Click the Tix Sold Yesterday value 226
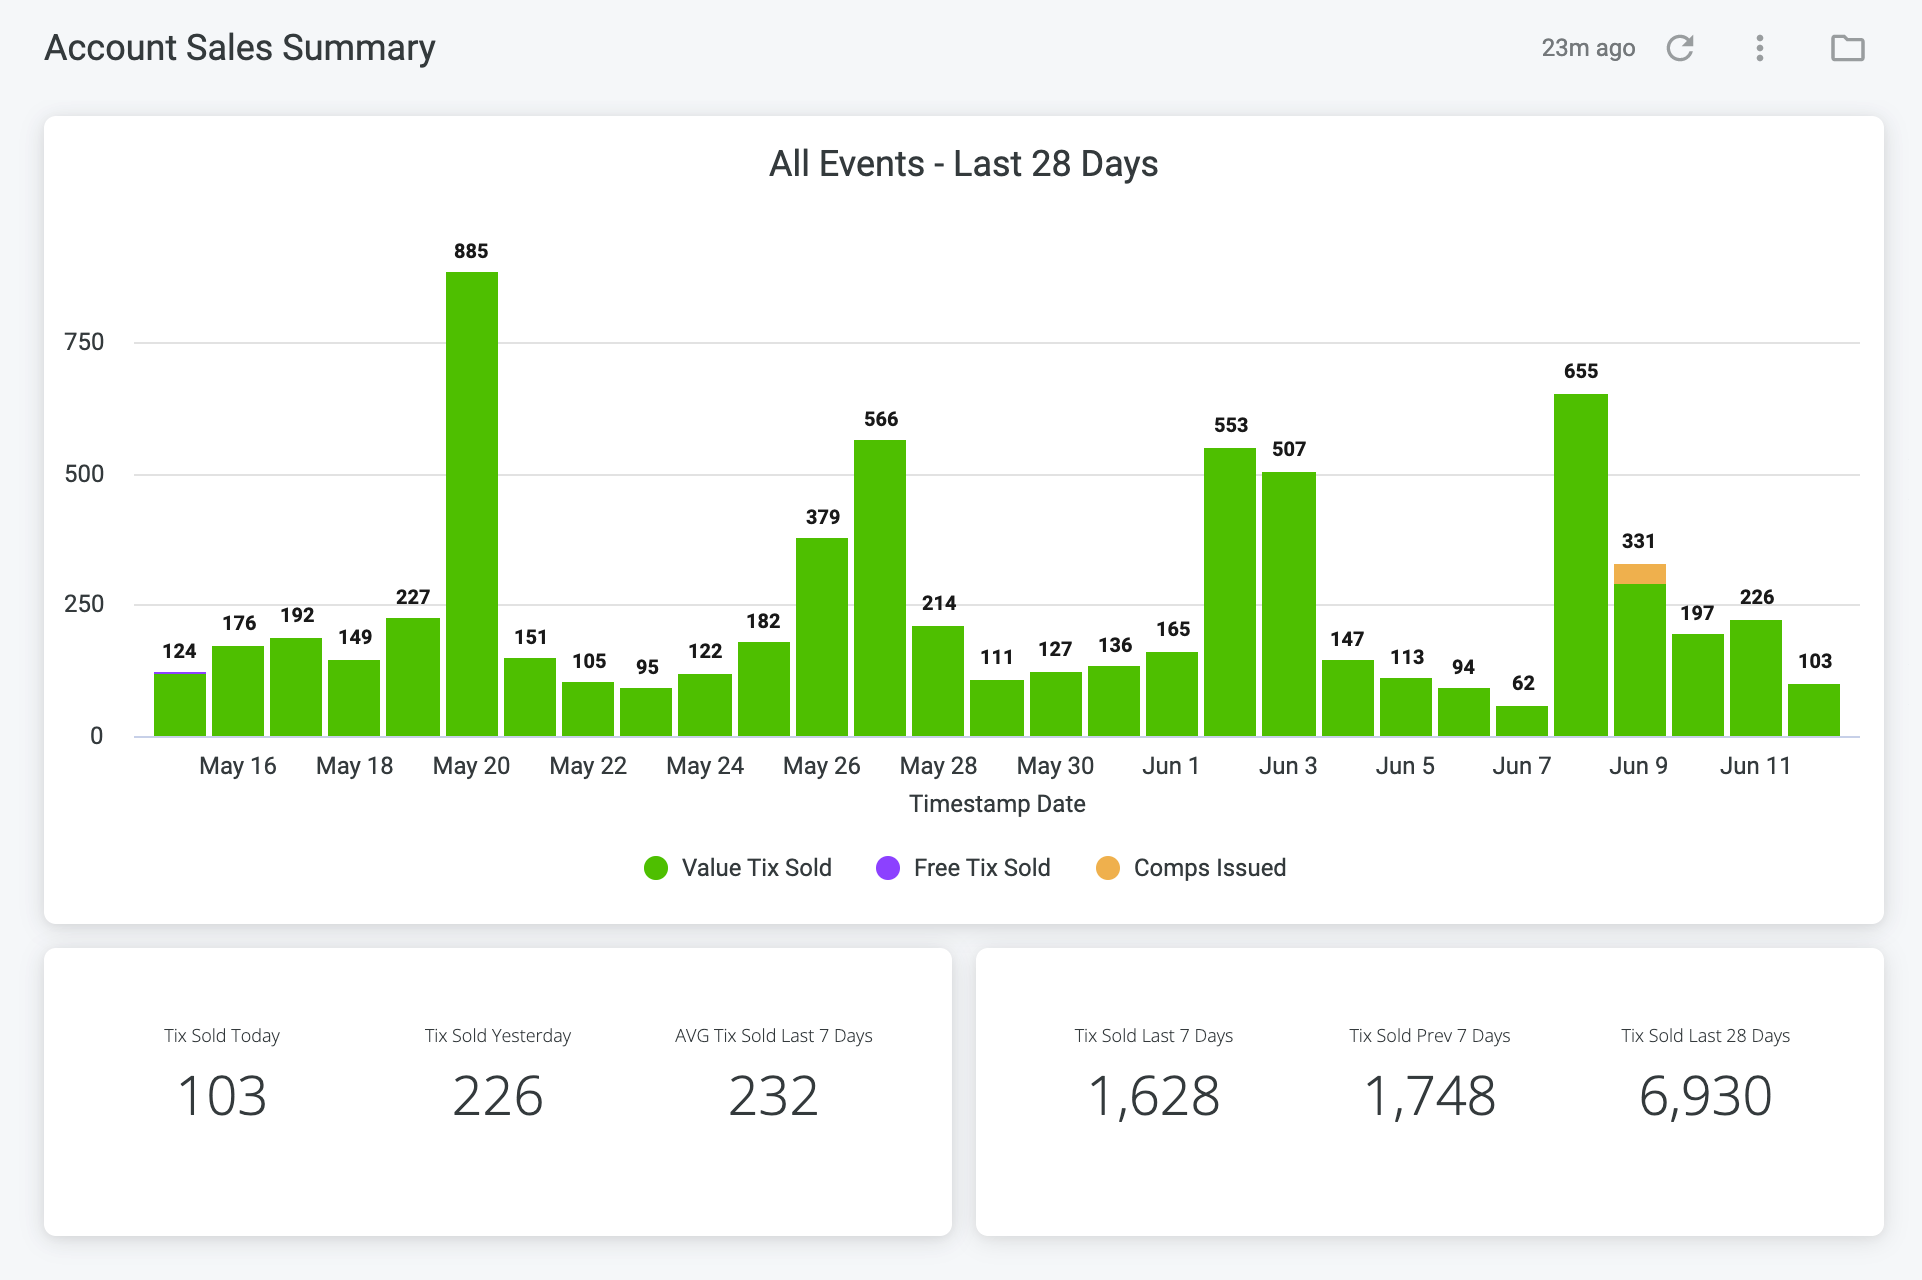This screenshot has width=1922, height=1280. [498, 1096]
